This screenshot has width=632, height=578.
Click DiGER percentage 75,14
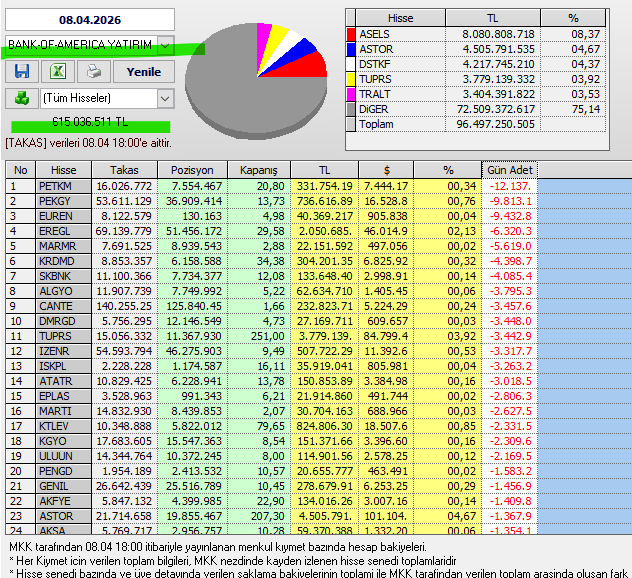586,109
